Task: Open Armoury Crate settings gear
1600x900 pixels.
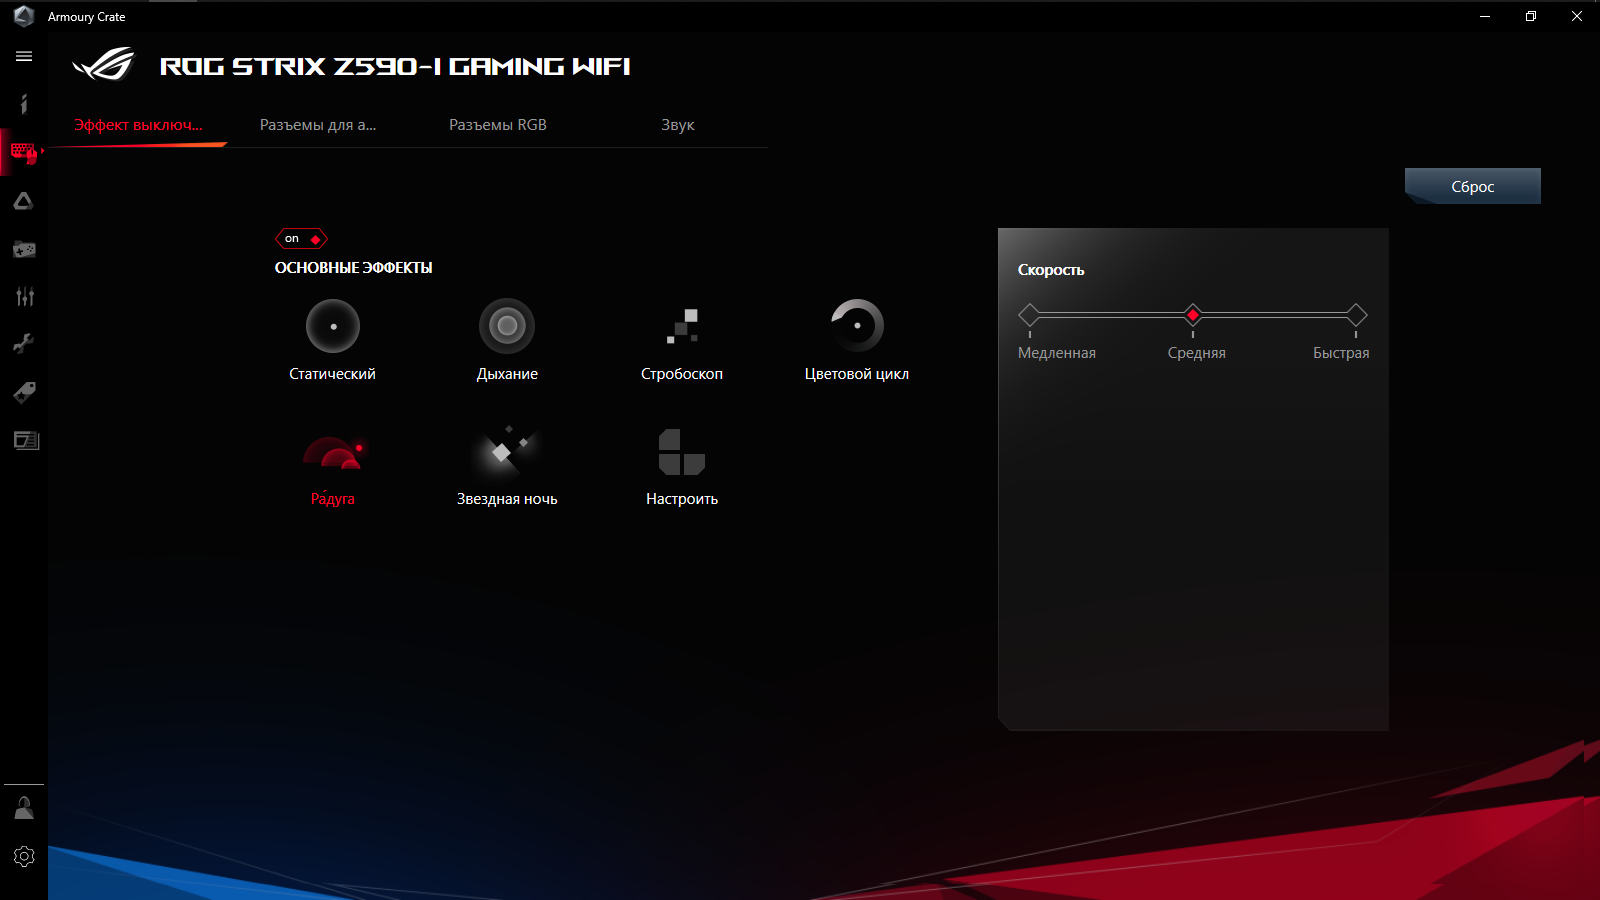Action: click(x=24, y=856)
